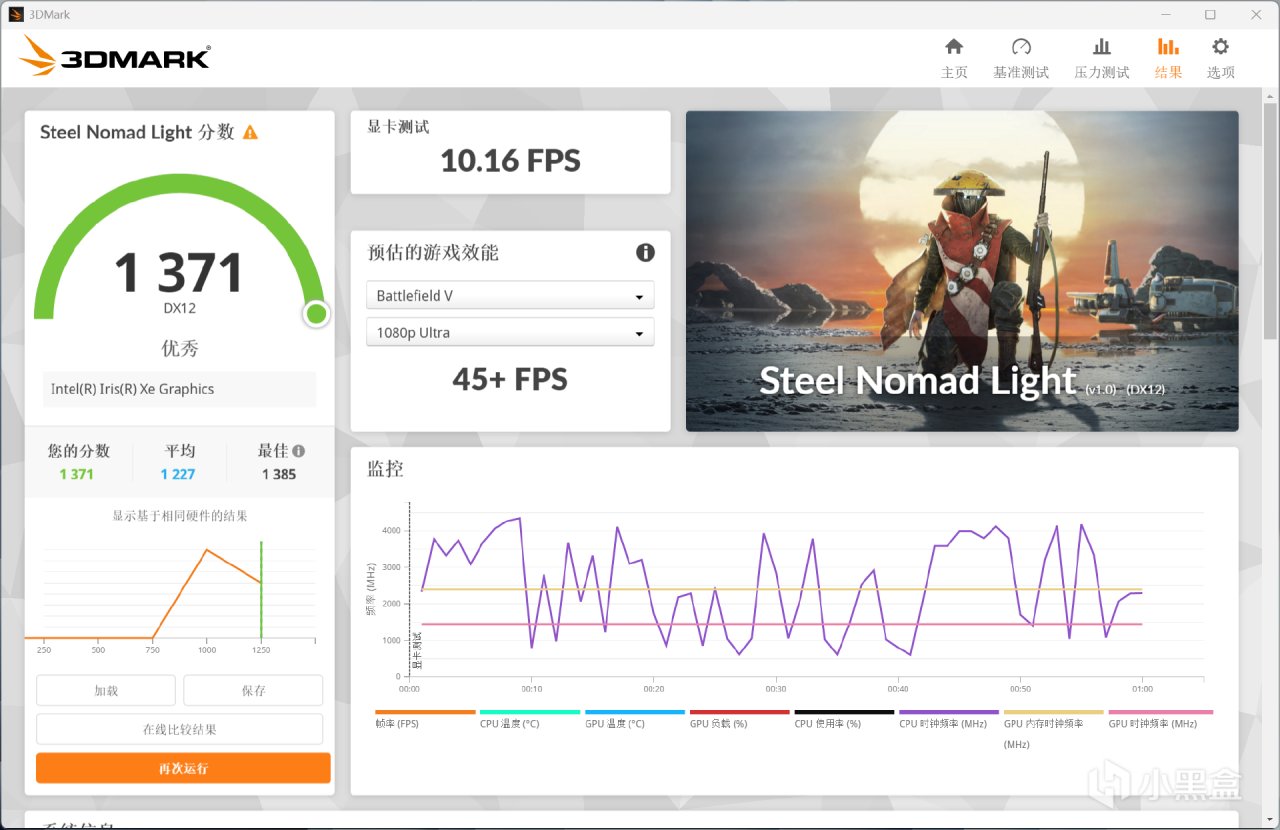Open the Battlefield V game dropdown
1280x830 pixels.
click(510, 296)
